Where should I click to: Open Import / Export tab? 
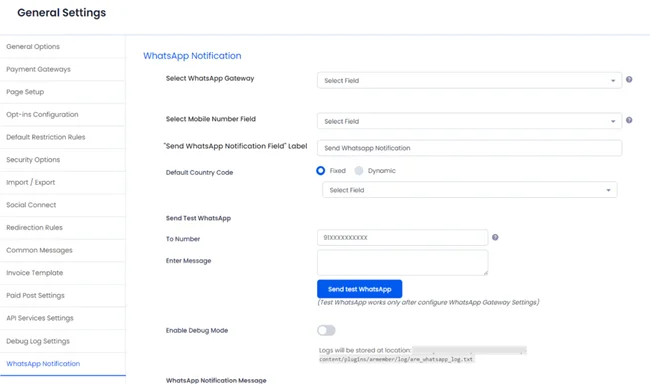[62, 182]
